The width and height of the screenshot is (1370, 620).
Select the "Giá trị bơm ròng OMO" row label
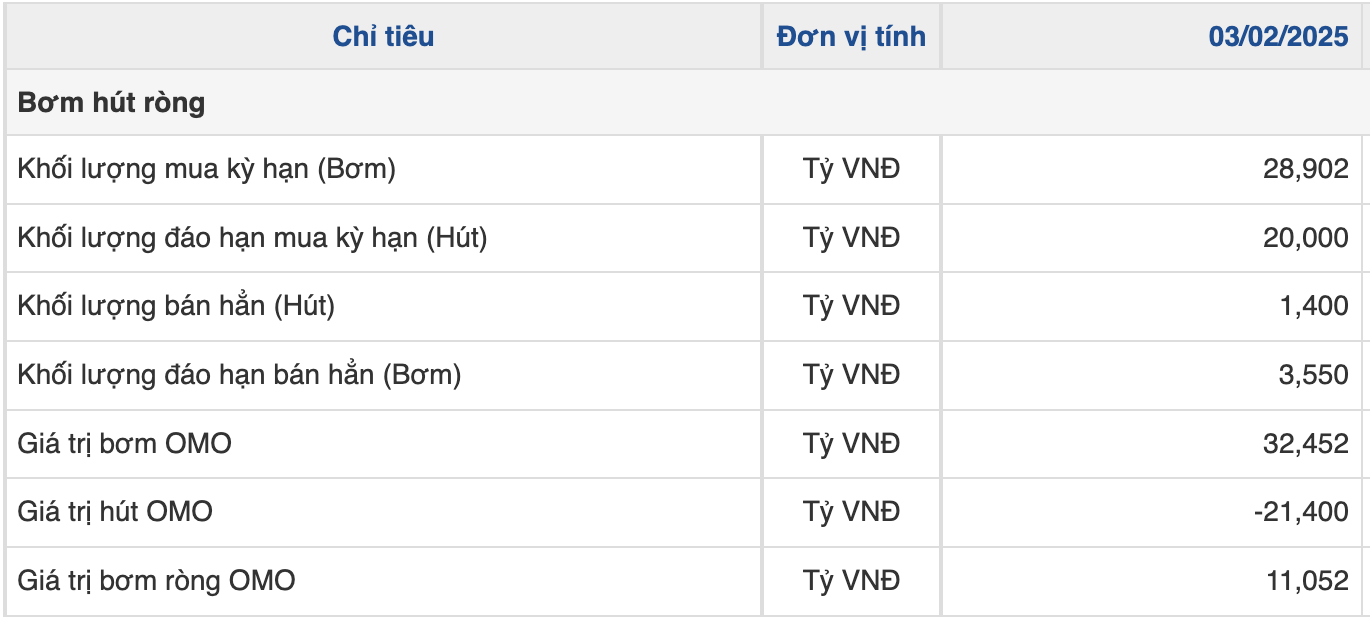pyautogui.click(x=156, y=580)
